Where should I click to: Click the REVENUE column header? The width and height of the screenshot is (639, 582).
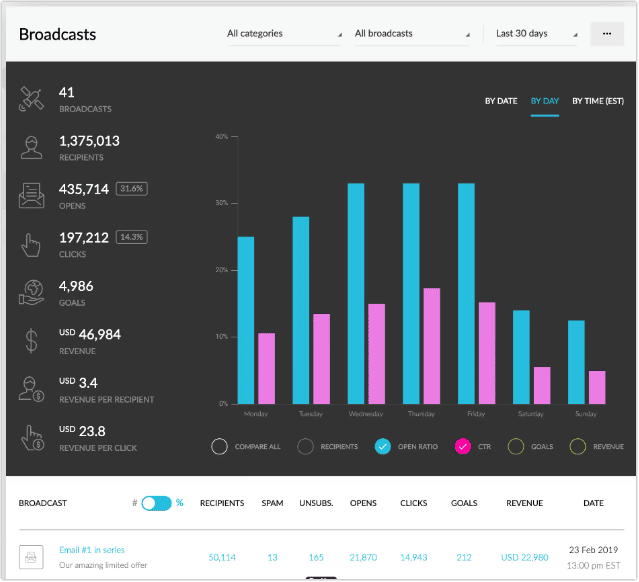click(524, 503)
